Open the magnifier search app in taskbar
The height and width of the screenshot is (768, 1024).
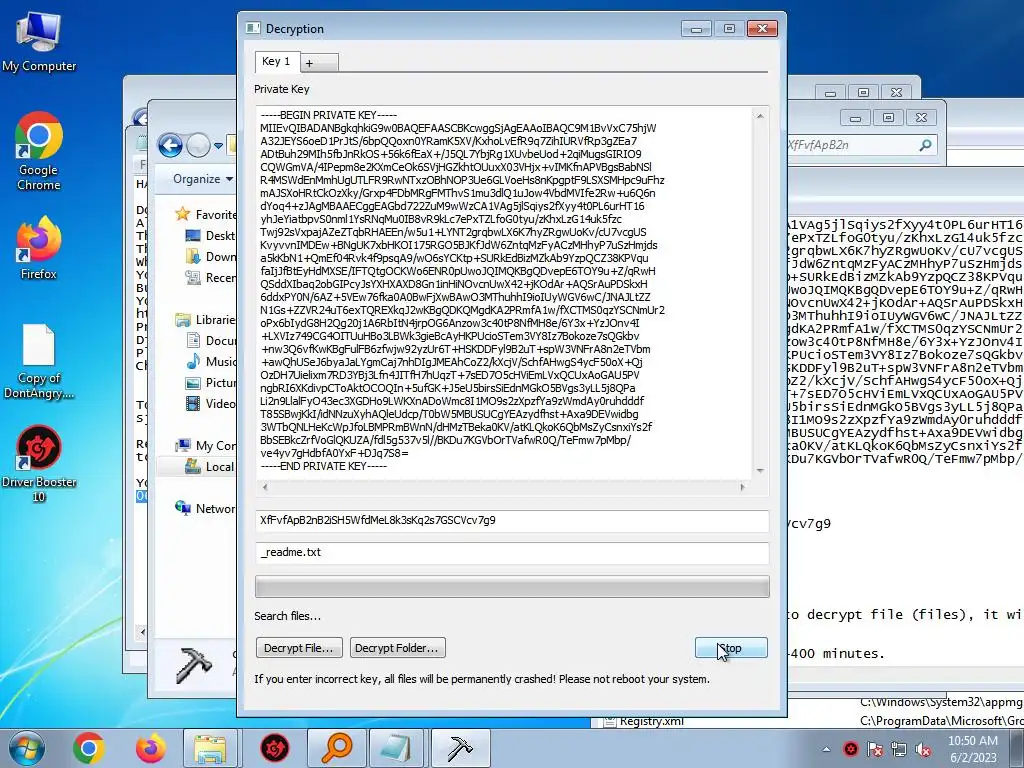[336, 748]
